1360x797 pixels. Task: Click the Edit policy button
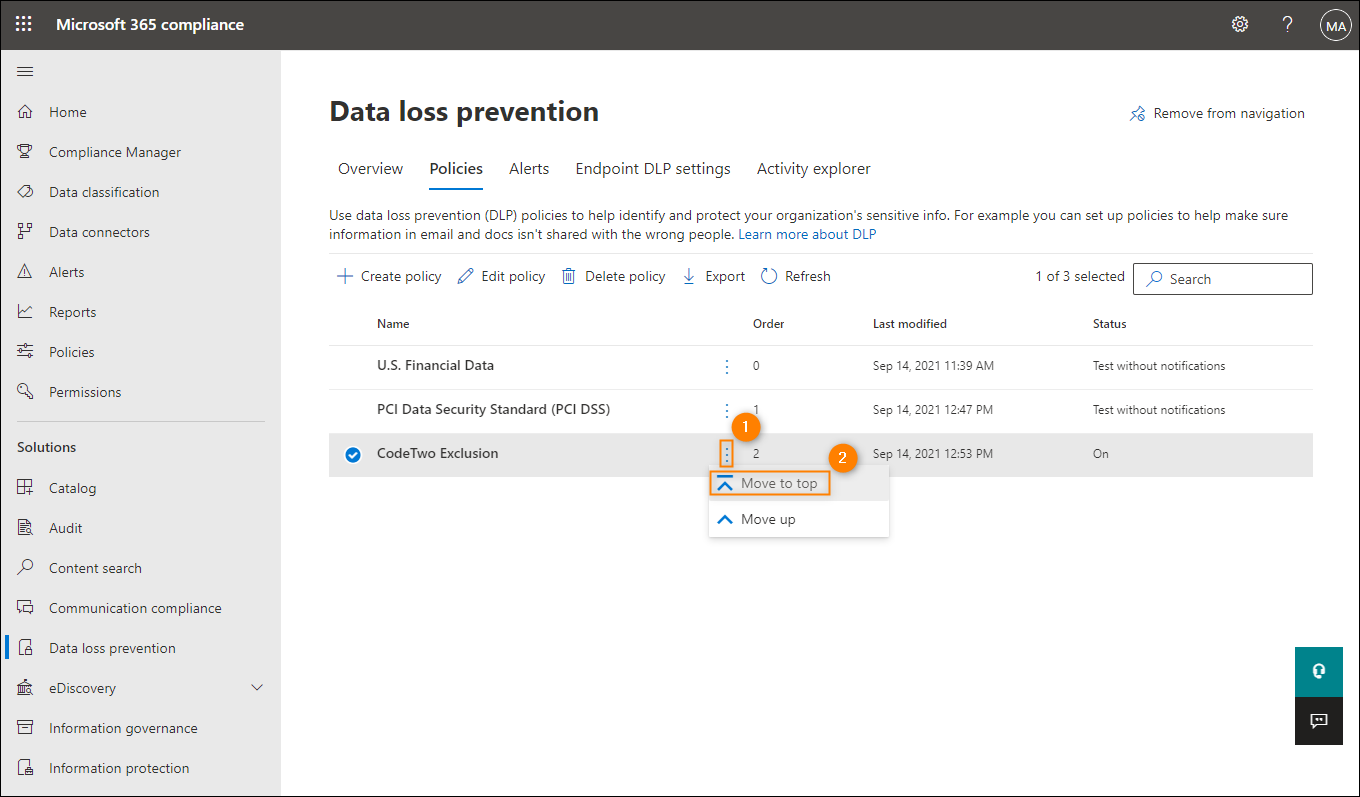point(501,276)
